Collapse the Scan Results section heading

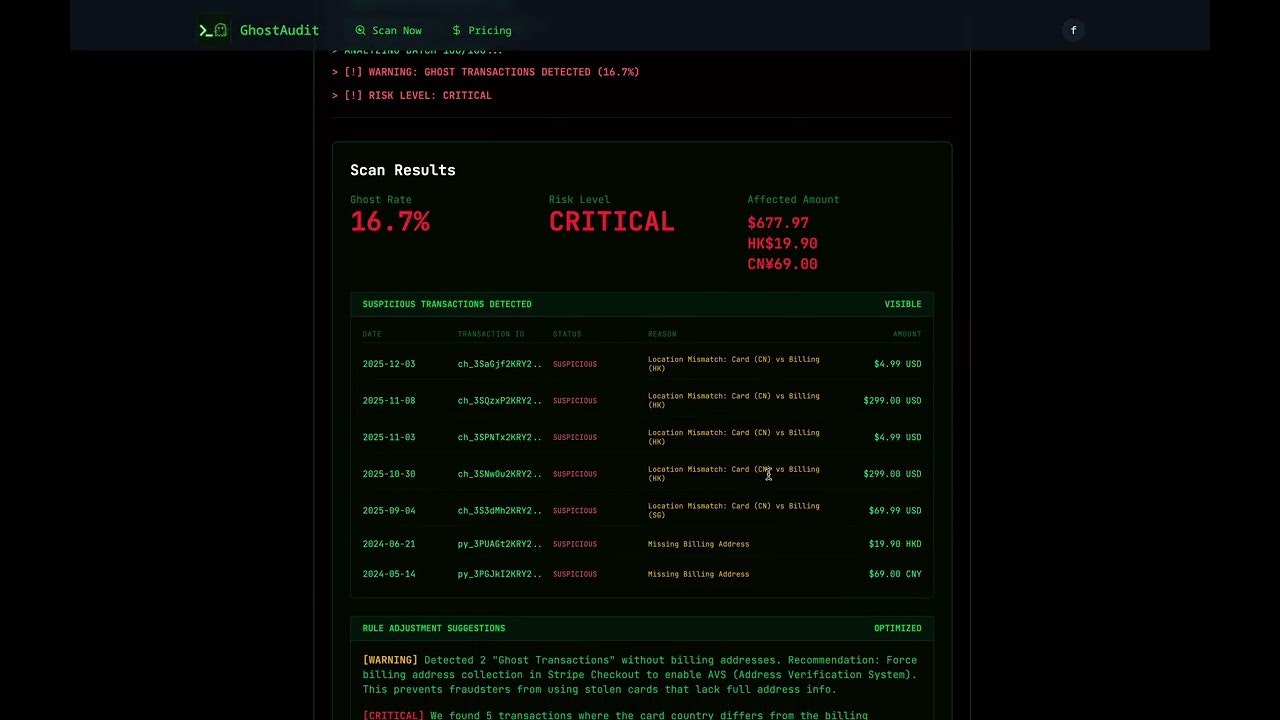(402, 170)
